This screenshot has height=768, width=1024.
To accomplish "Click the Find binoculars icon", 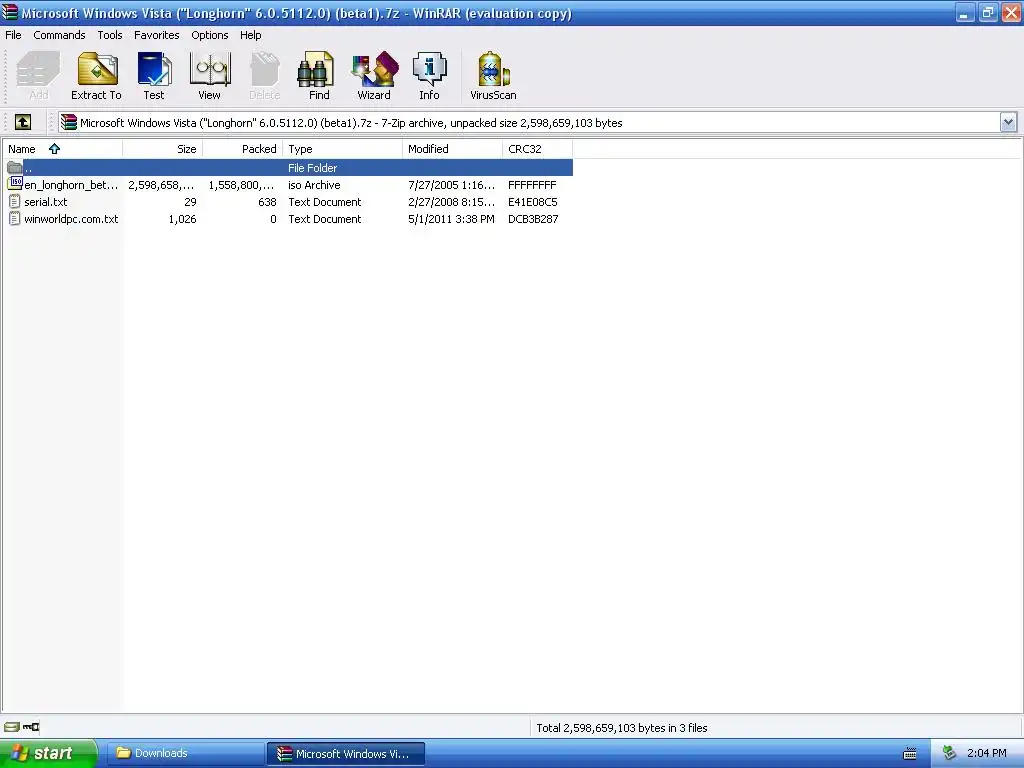I will tap(315, 69).
